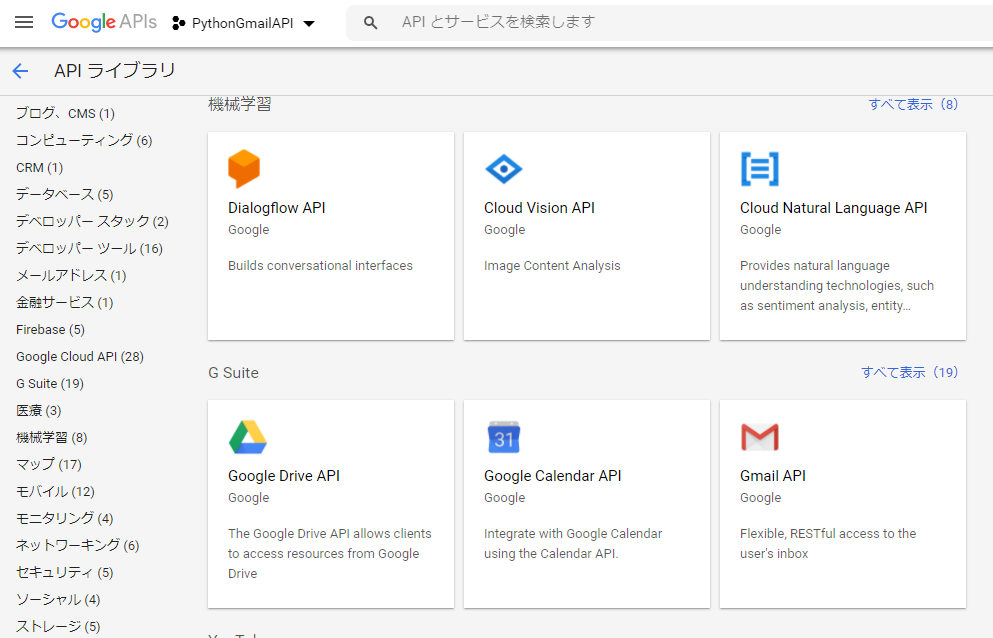Click the Google APIs logo
The image size is (993, 638).
click(104, 22)
